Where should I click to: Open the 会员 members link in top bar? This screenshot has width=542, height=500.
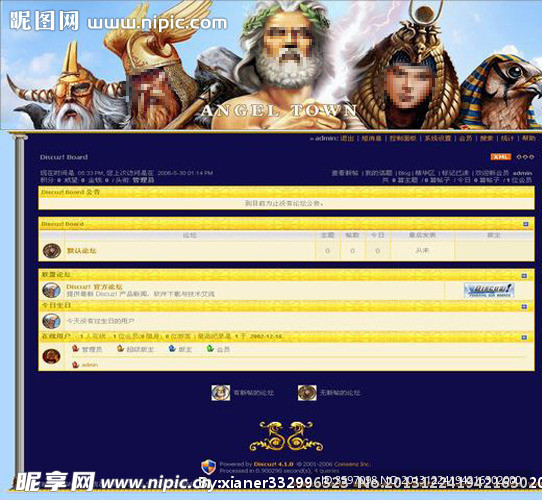pos(466,138)
